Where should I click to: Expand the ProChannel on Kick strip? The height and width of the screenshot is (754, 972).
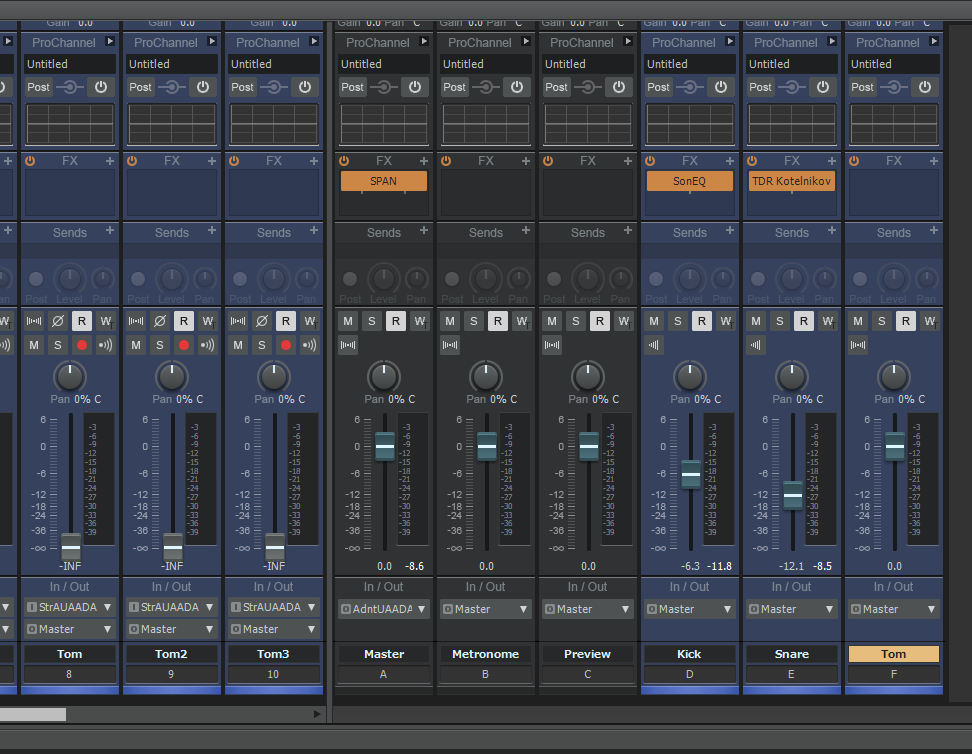(730, 42)
